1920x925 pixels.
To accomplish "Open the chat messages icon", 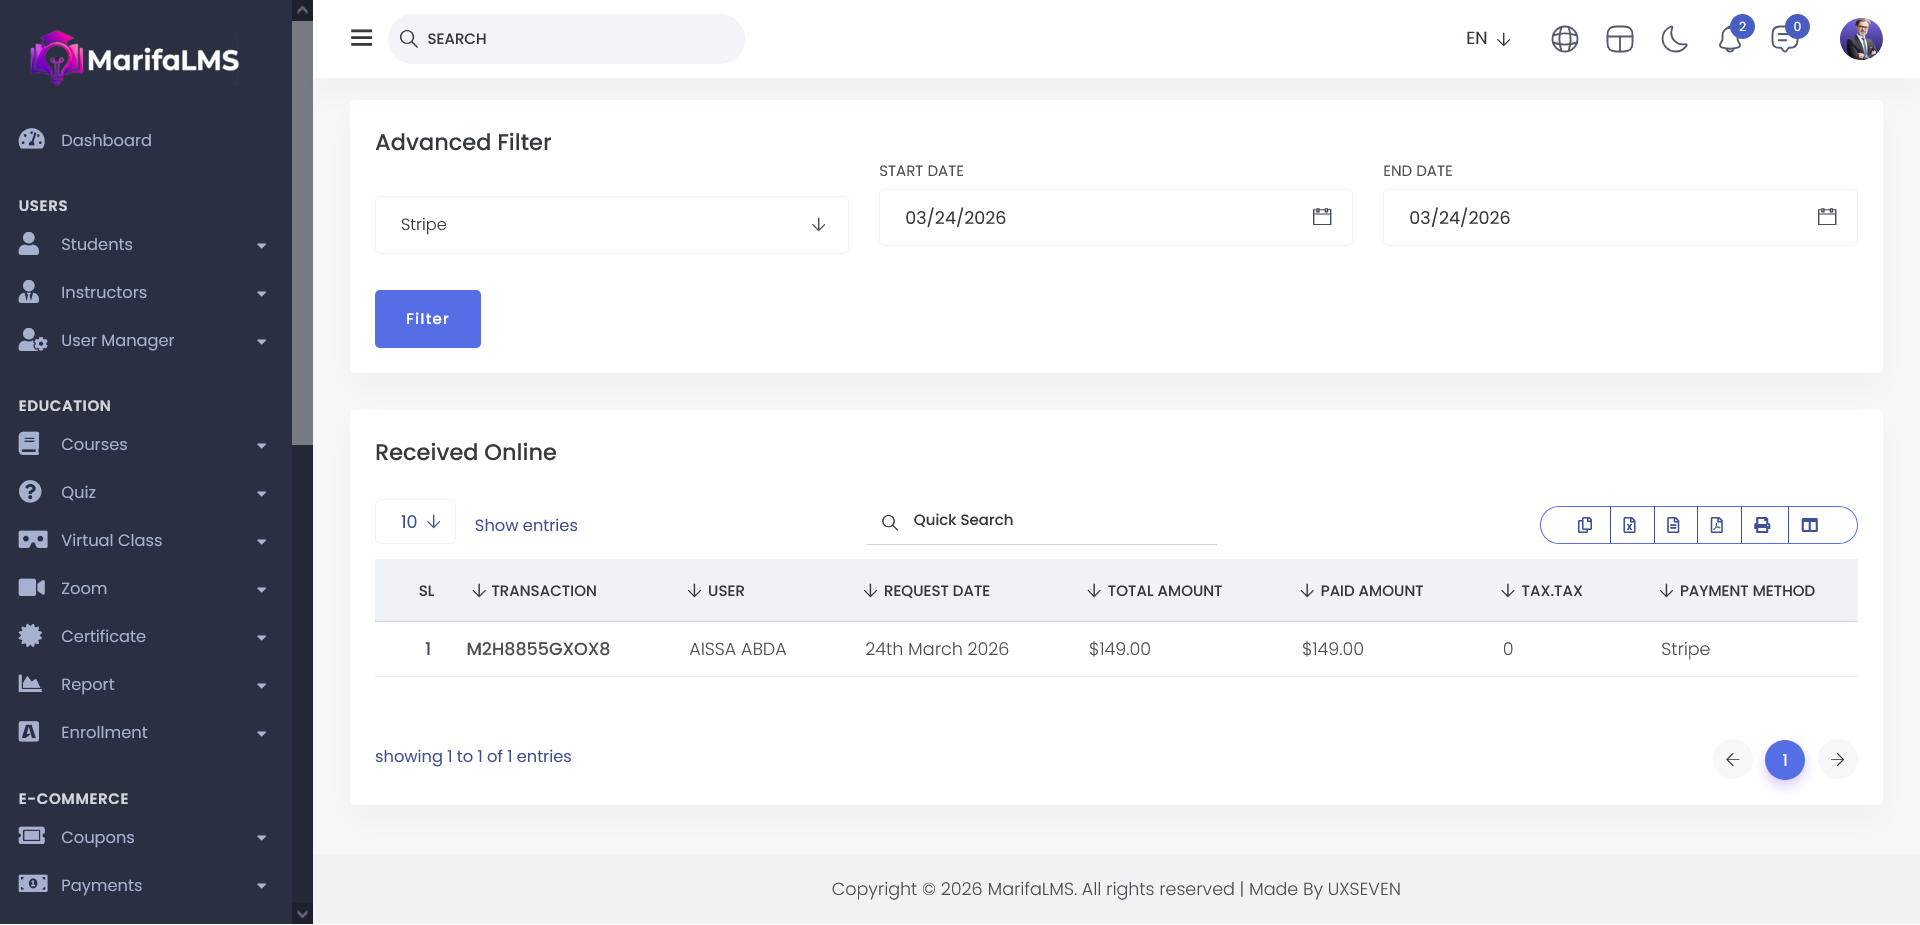I will click(x=1784, y=40).
